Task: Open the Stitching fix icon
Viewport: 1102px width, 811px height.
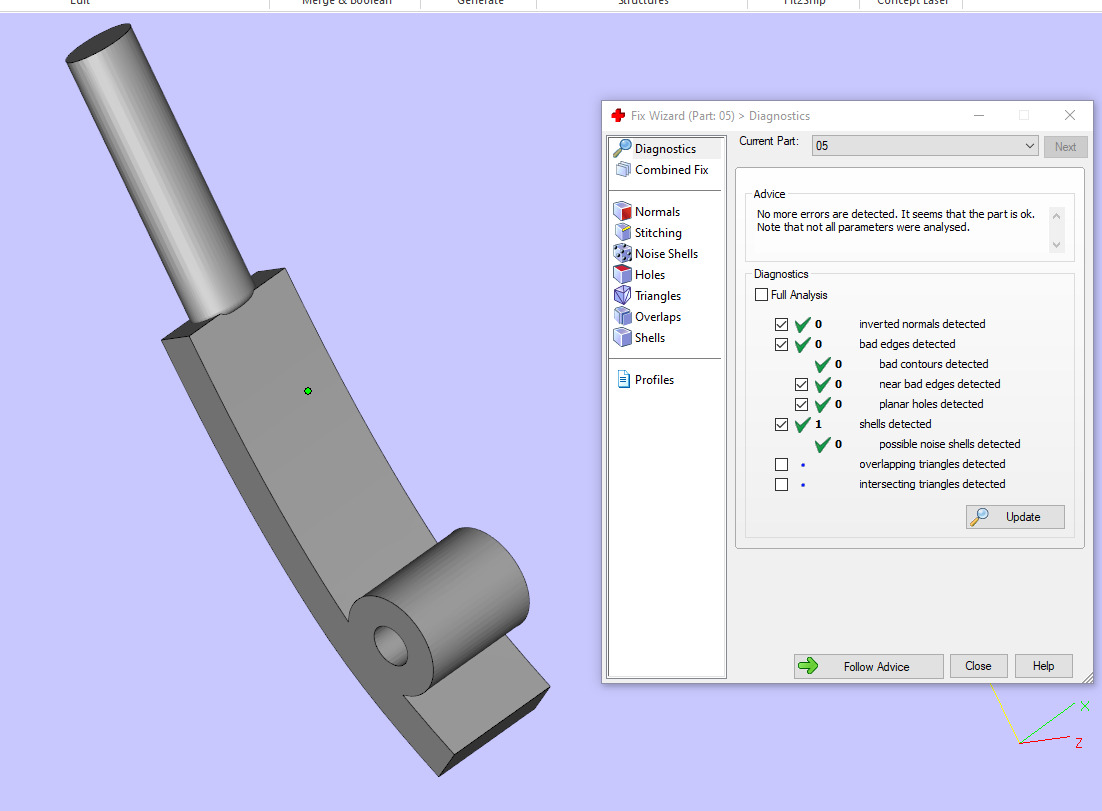Action: pyautogui.click(x=623, y=232)
